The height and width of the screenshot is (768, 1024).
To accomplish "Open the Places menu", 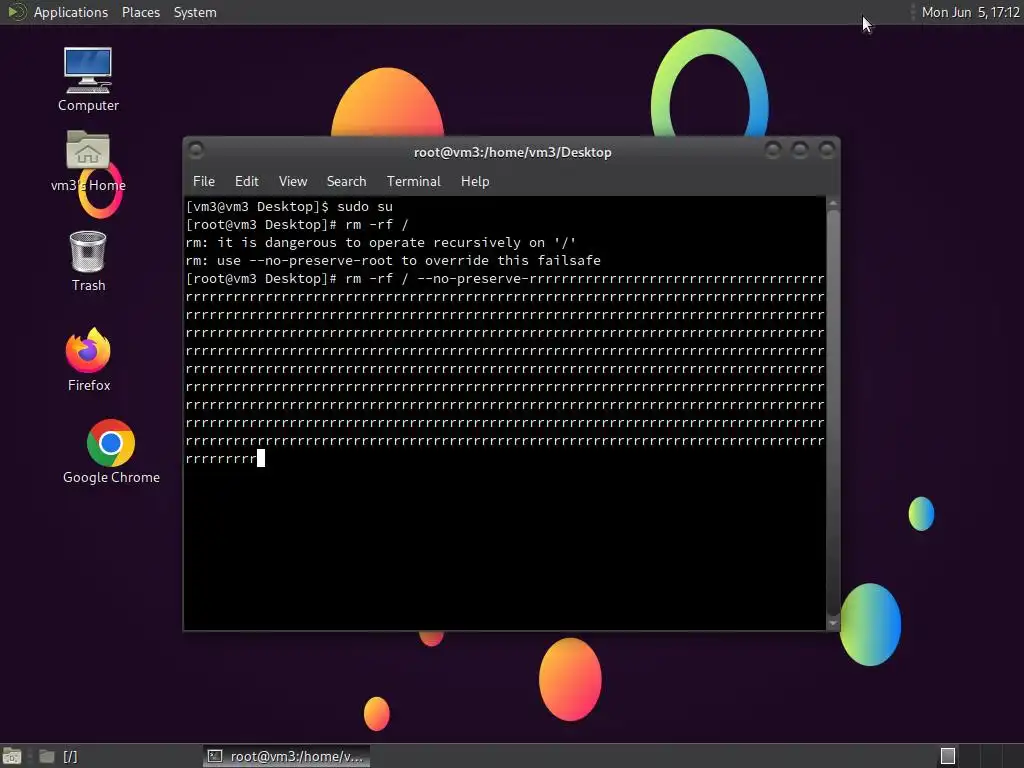I will point(140,12).
